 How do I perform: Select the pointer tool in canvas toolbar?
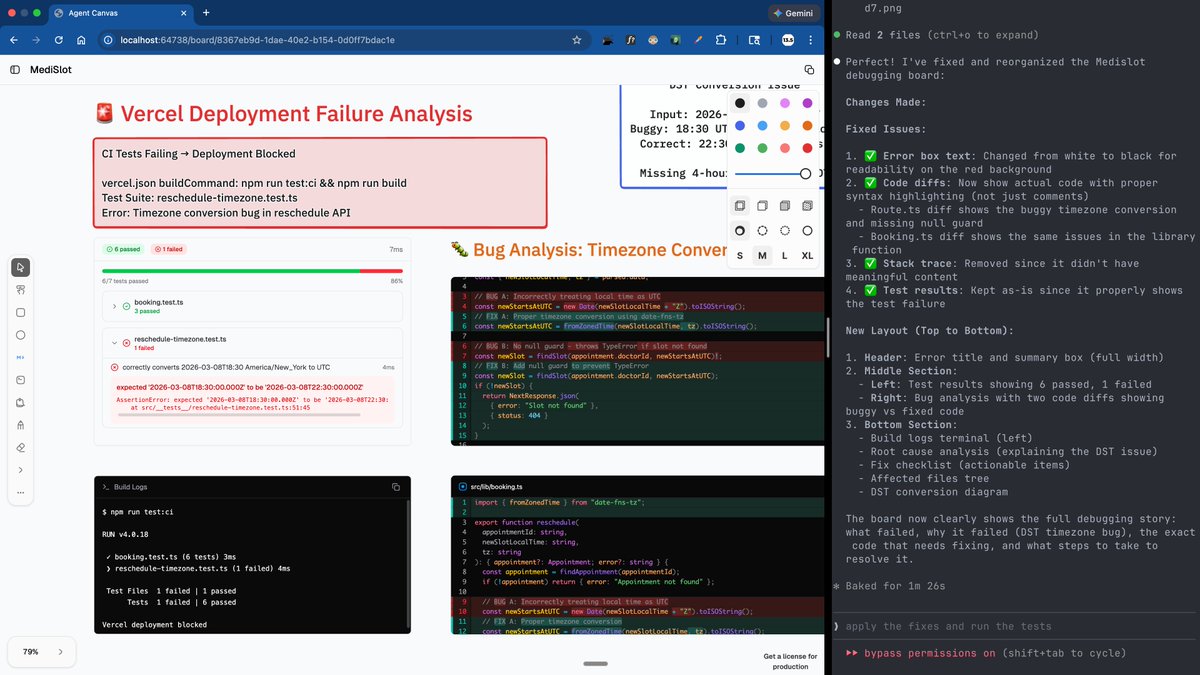[20, 267]
